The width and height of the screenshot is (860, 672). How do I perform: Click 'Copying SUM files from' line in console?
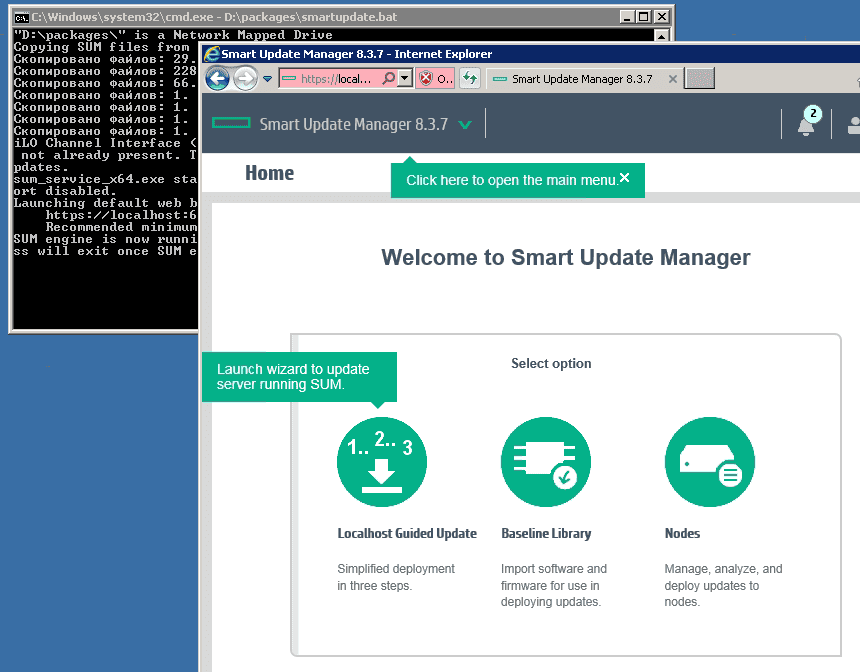click(101, 47)
